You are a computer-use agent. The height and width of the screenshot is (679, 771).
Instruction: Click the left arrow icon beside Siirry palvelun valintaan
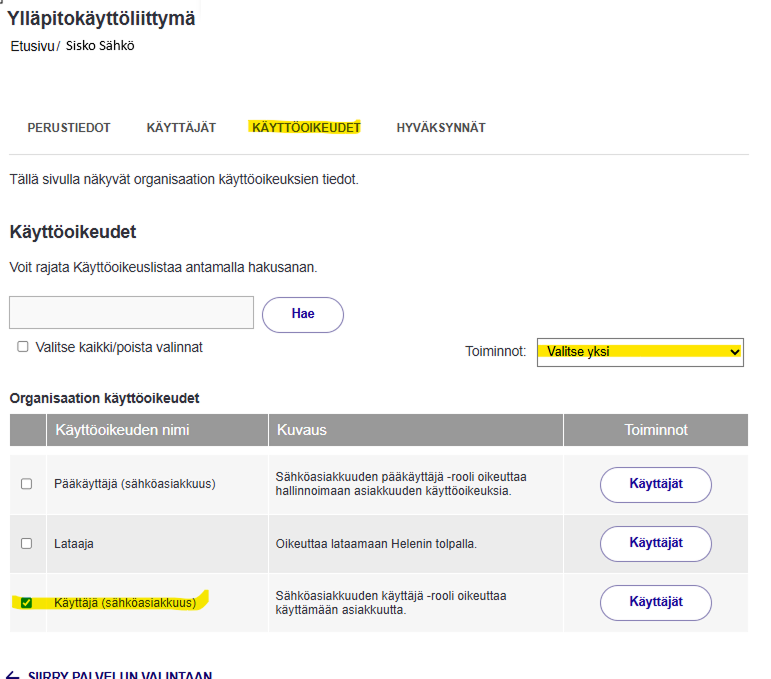12,675
